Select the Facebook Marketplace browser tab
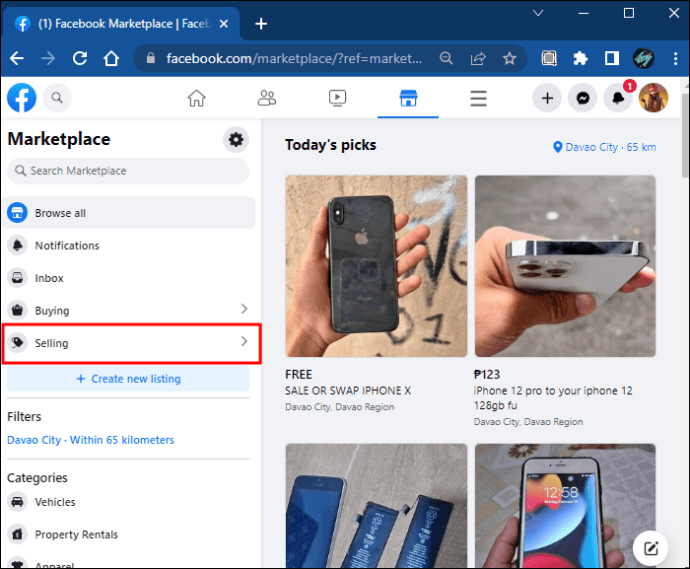 click(121, 24)
